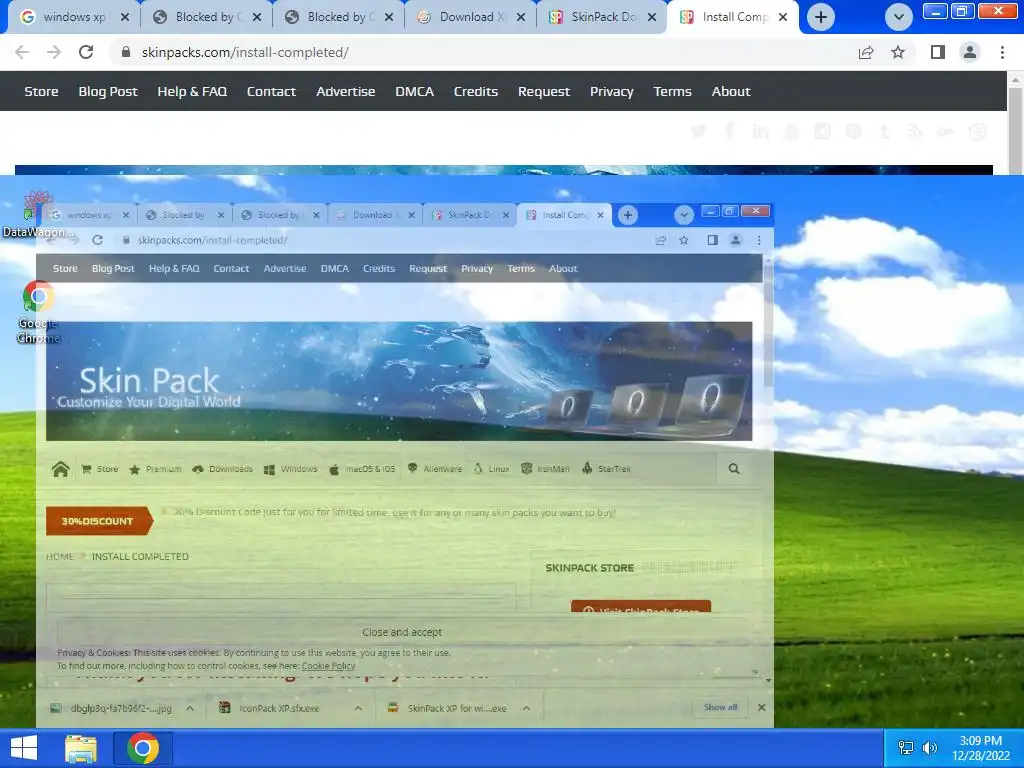1024x768 pixels.
Task: Open IronMan in the faded window's icon menu
Action: click(545, 469)
